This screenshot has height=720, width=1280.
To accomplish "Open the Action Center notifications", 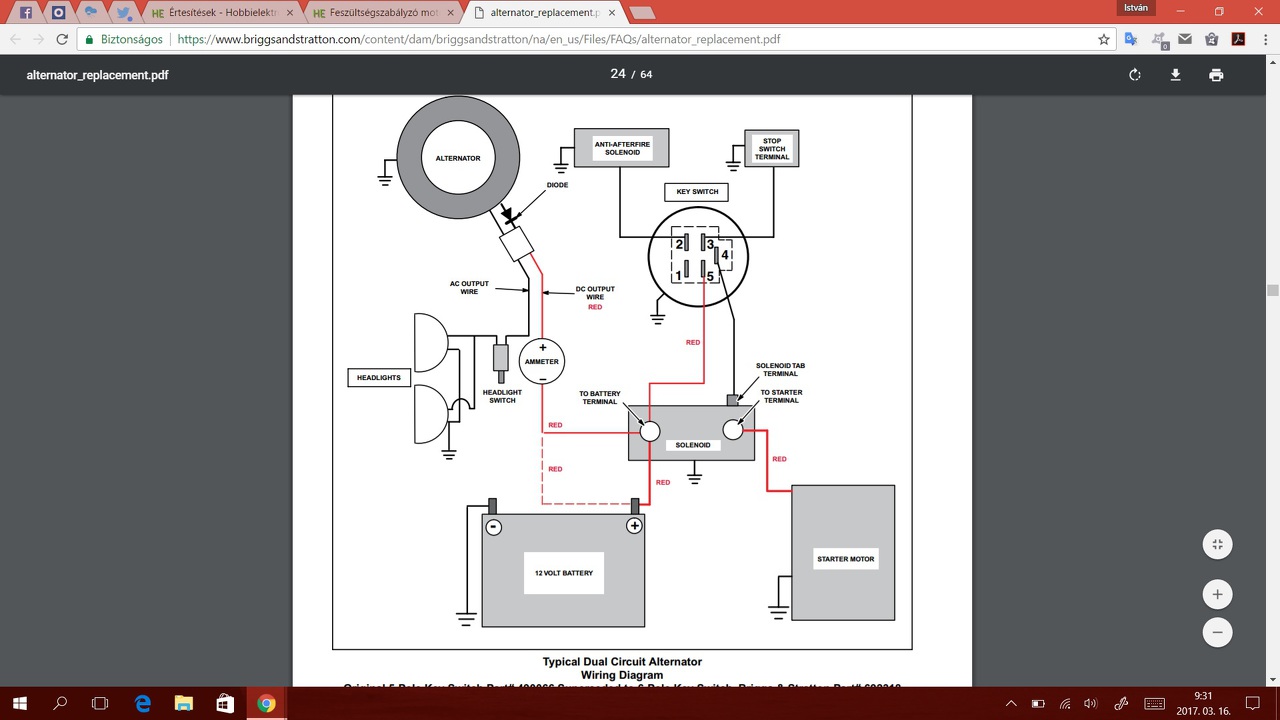I will click(x=1252, y=703).
